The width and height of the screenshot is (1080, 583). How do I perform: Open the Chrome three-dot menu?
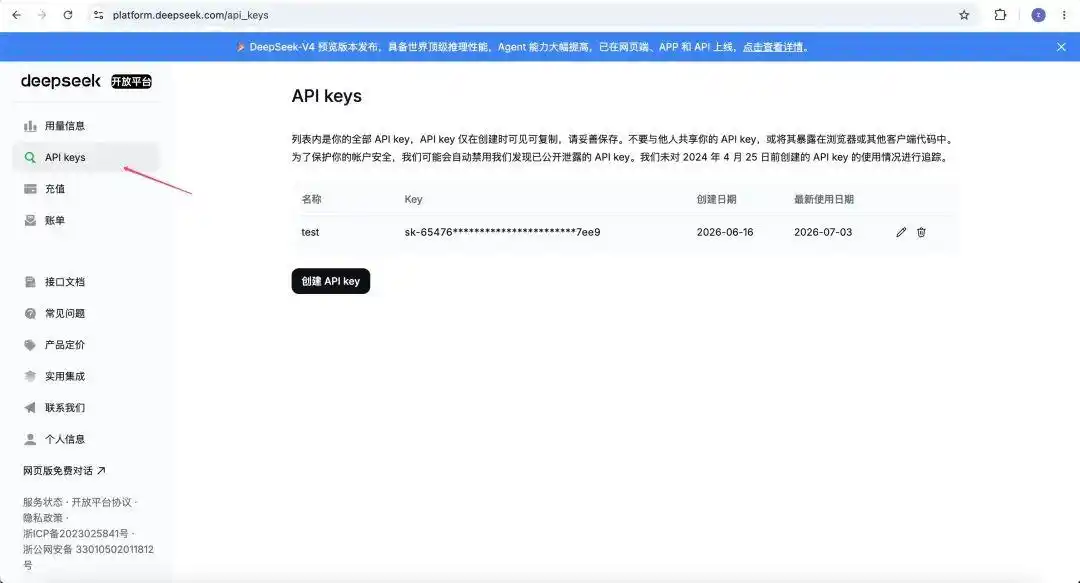(x=1063, y=14)
